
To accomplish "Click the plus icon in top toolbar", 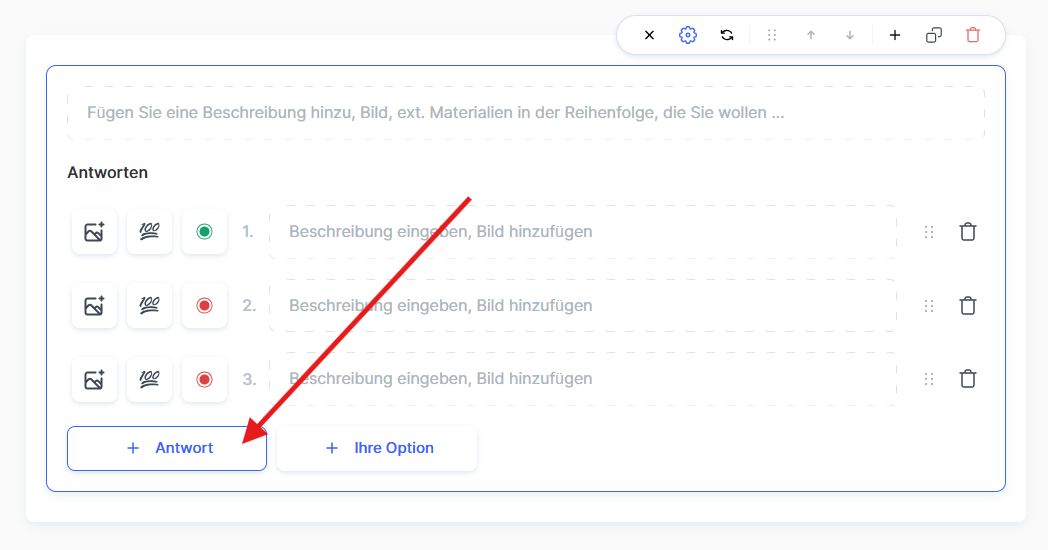I will [895, 35].
